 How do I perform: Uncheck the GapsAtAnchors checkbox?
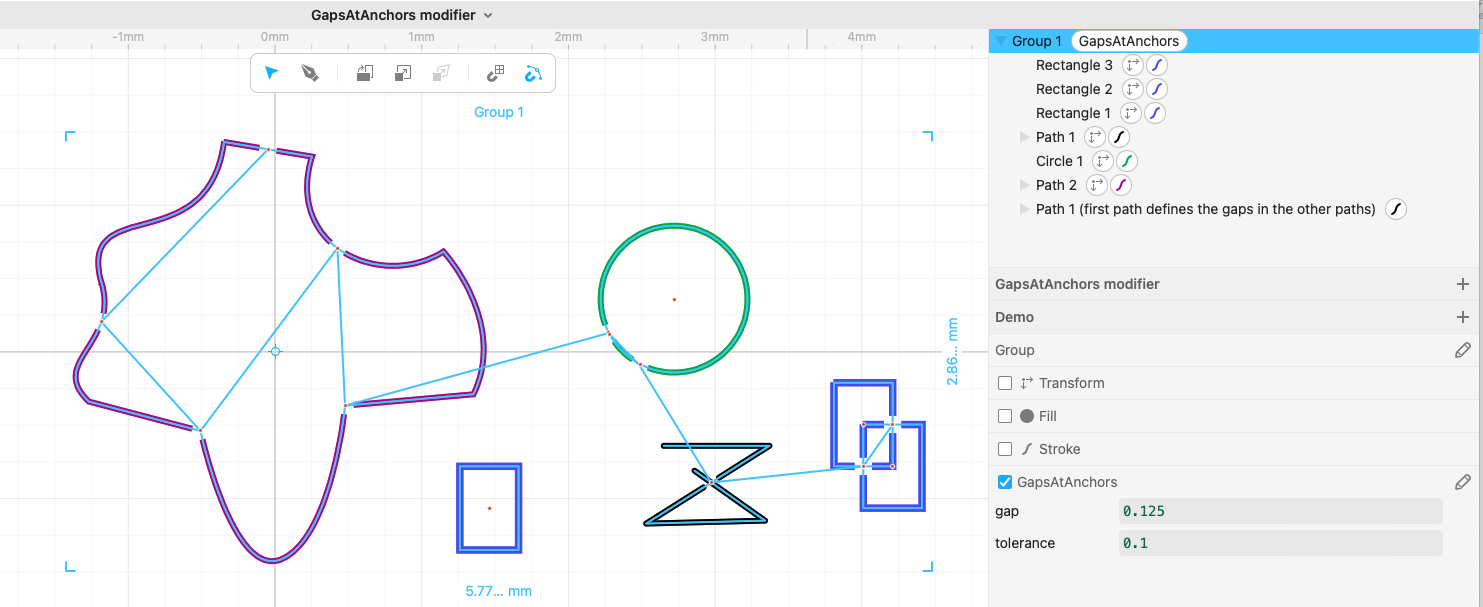(x=1005, y=482)
